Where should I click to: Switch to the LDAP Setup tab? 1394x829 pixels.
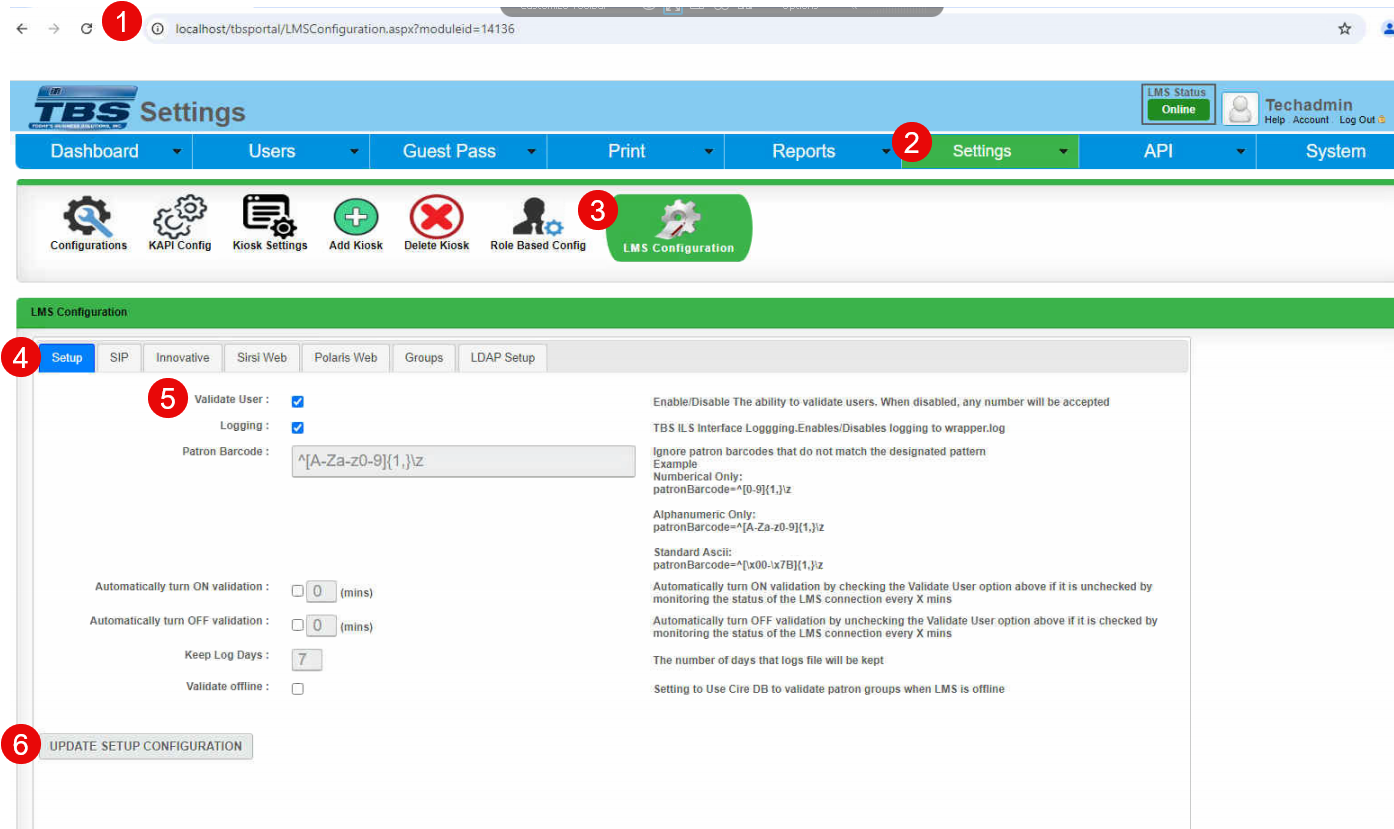[x=503, y=358]
